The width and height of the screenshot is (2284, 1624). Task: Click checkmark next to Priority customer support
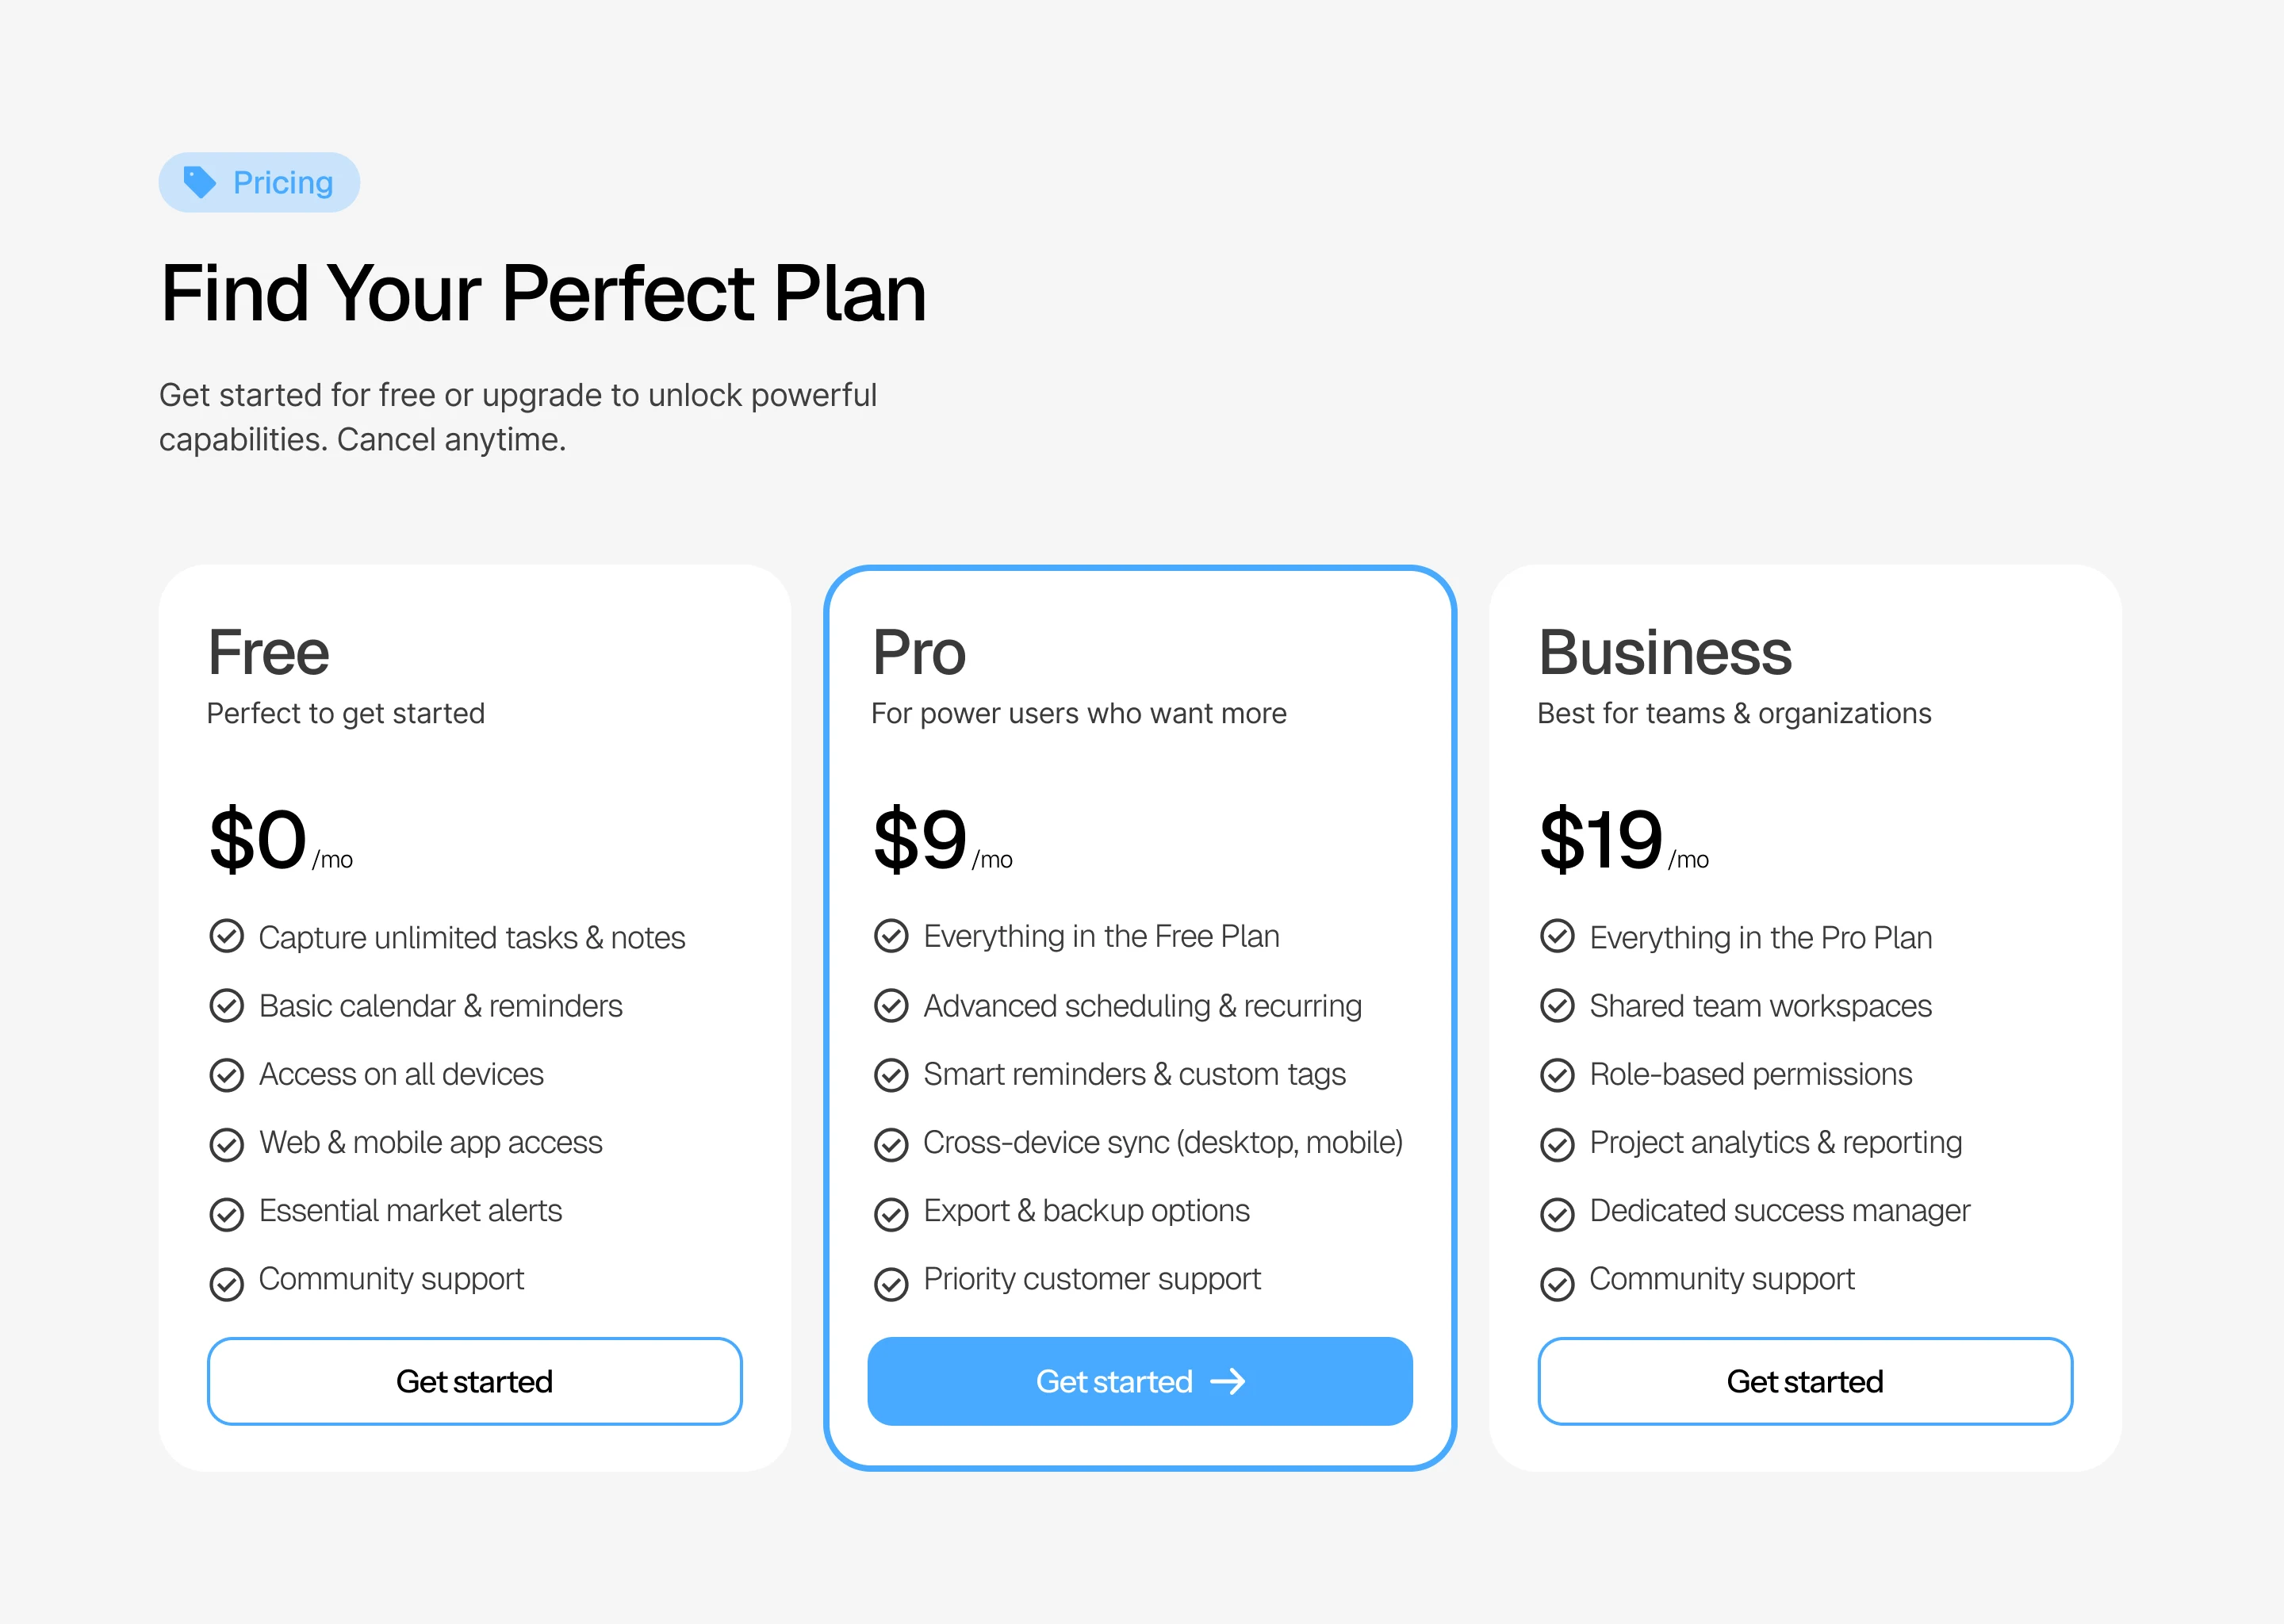(x=891, y=1282)
